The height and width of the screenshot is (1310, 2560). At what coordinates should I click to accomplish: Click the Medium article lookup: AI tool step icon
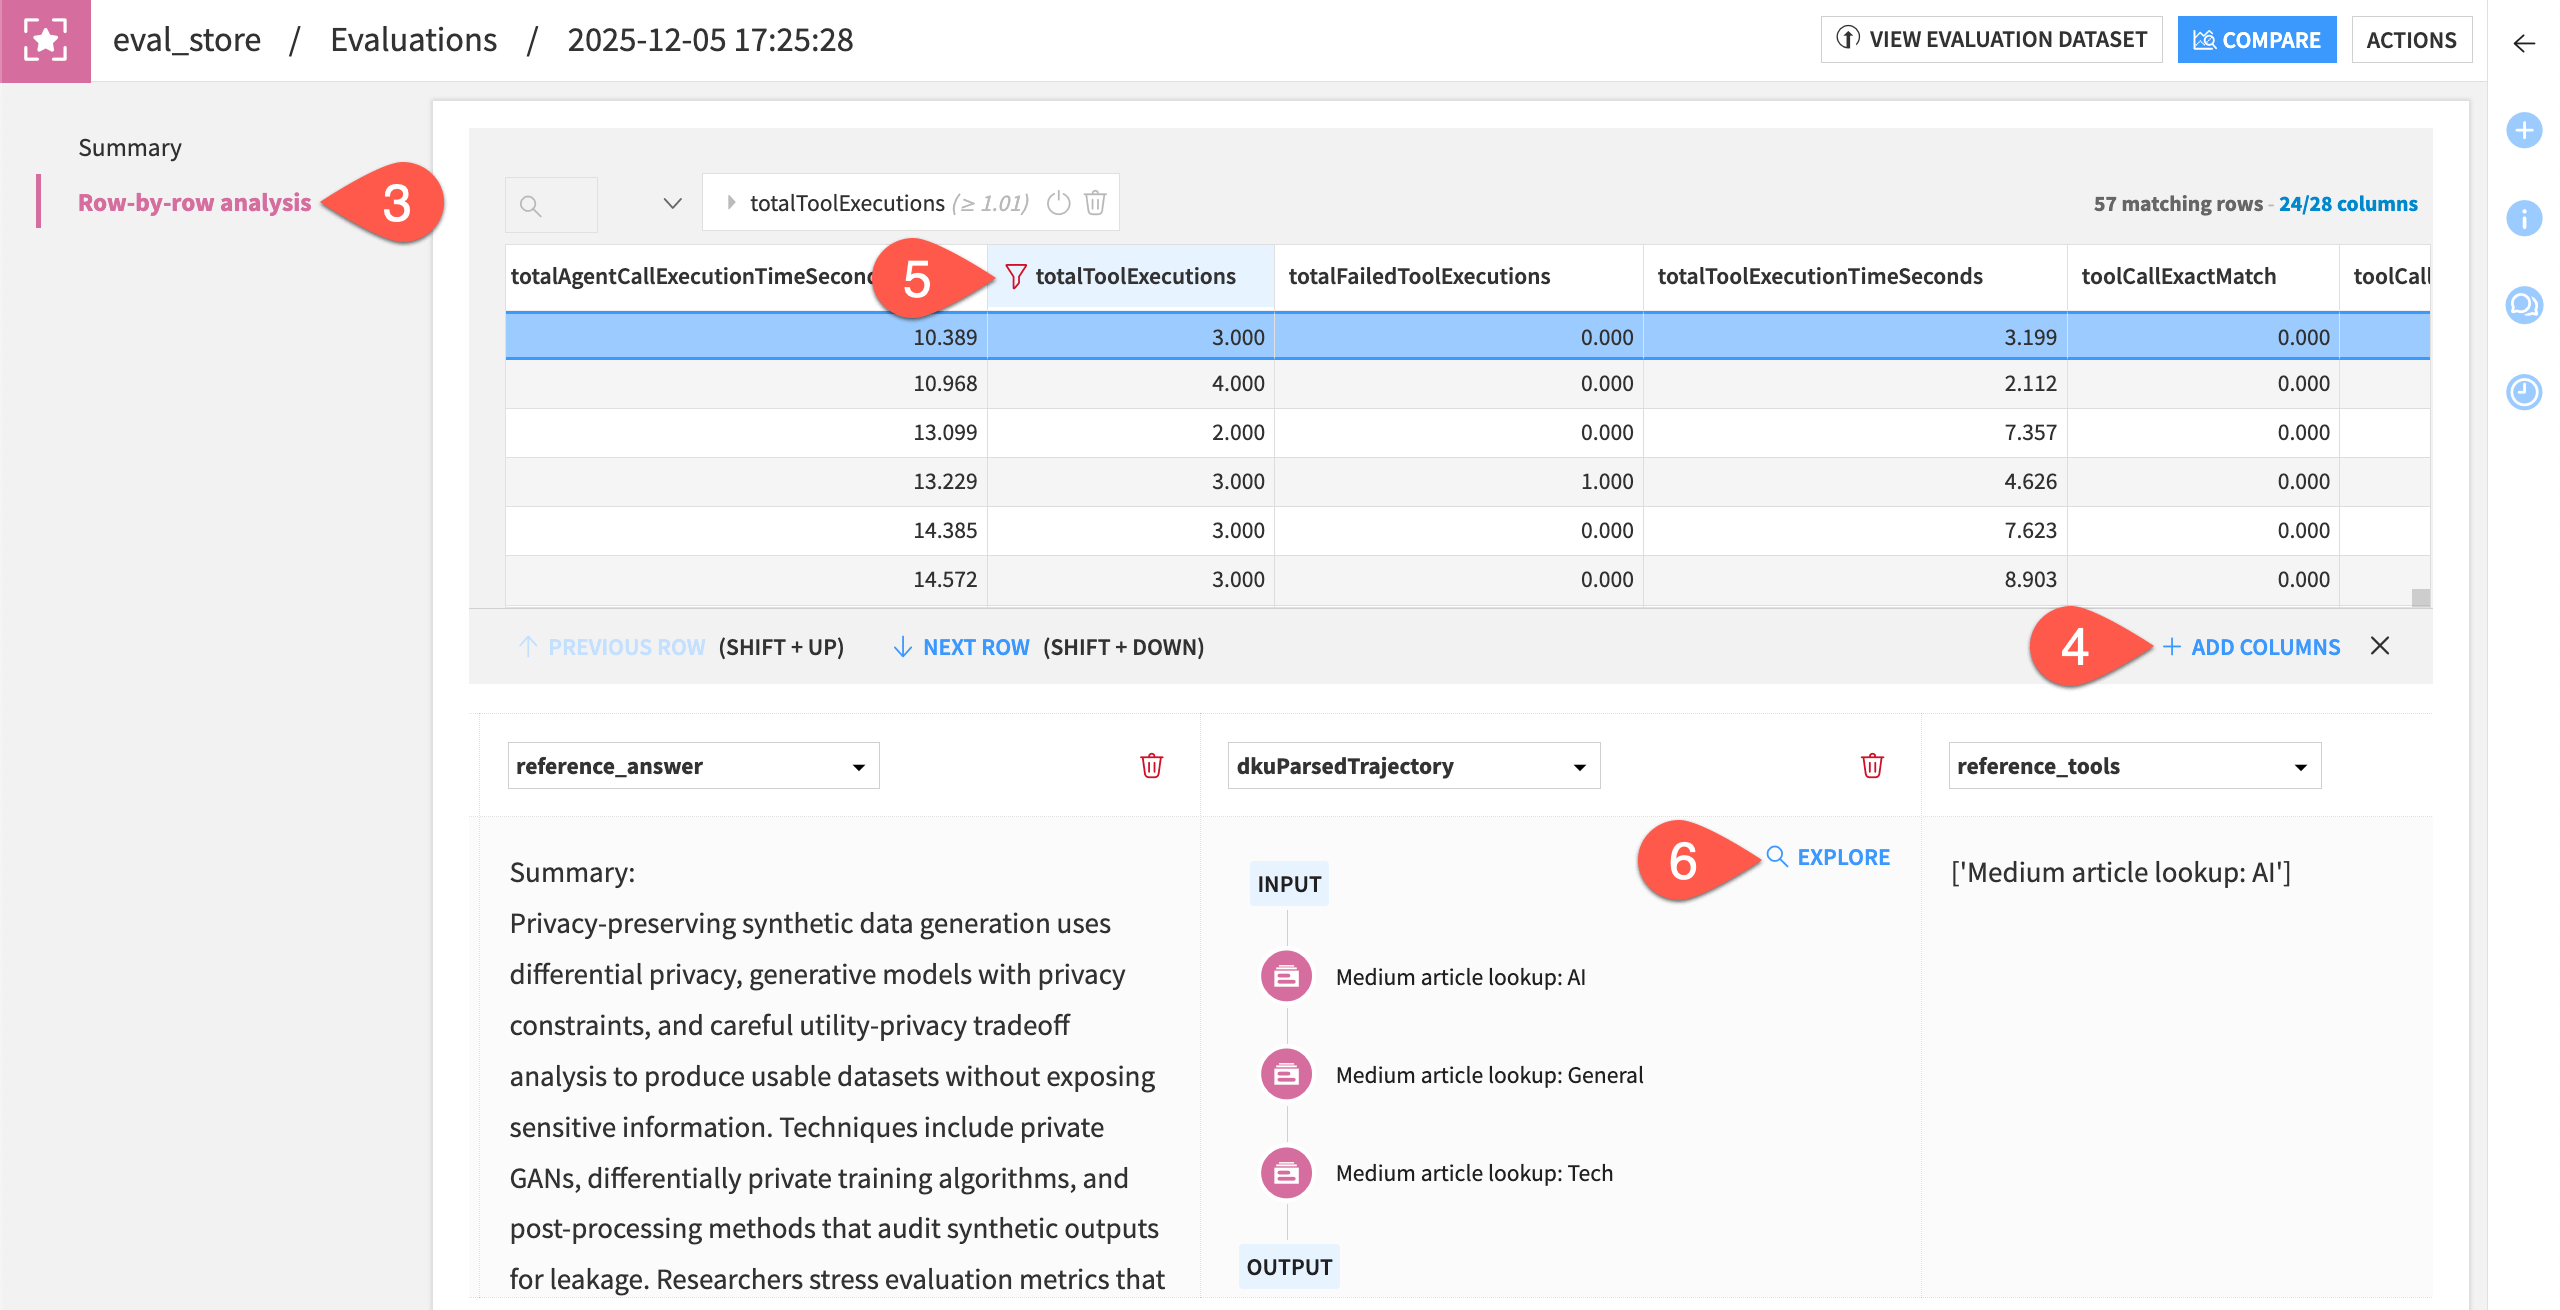tap(1287, 976)
